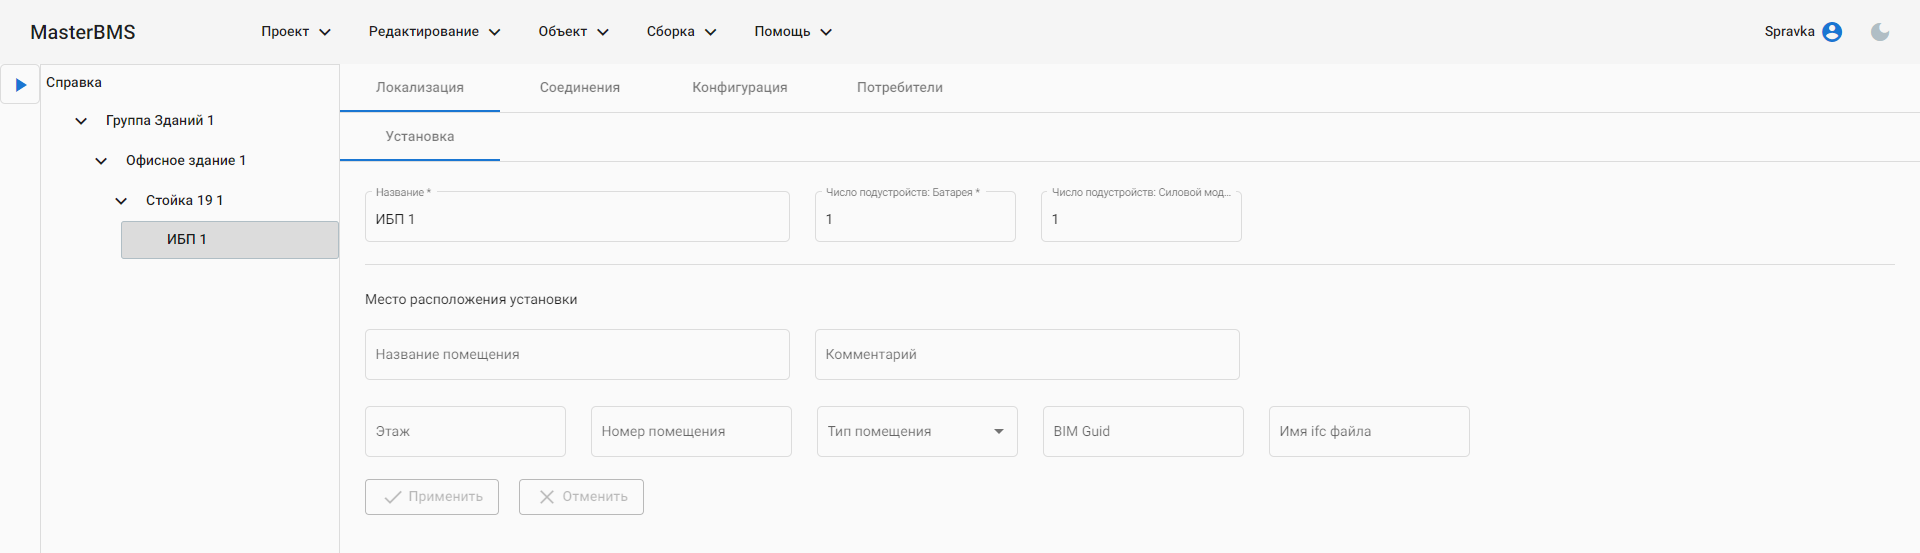
Task: Toggle dark mode with the moon icon
Action: point(1880,32)
